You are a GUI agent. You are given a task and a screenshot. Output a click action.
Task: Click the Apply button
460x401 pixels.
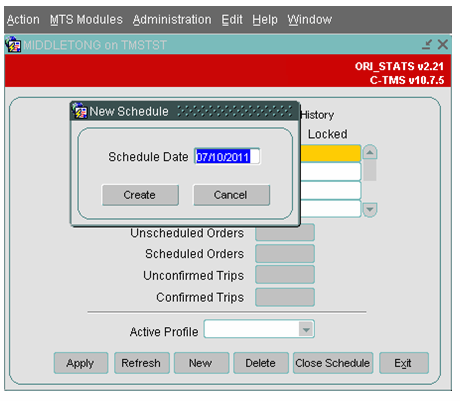tap(81, 363)
